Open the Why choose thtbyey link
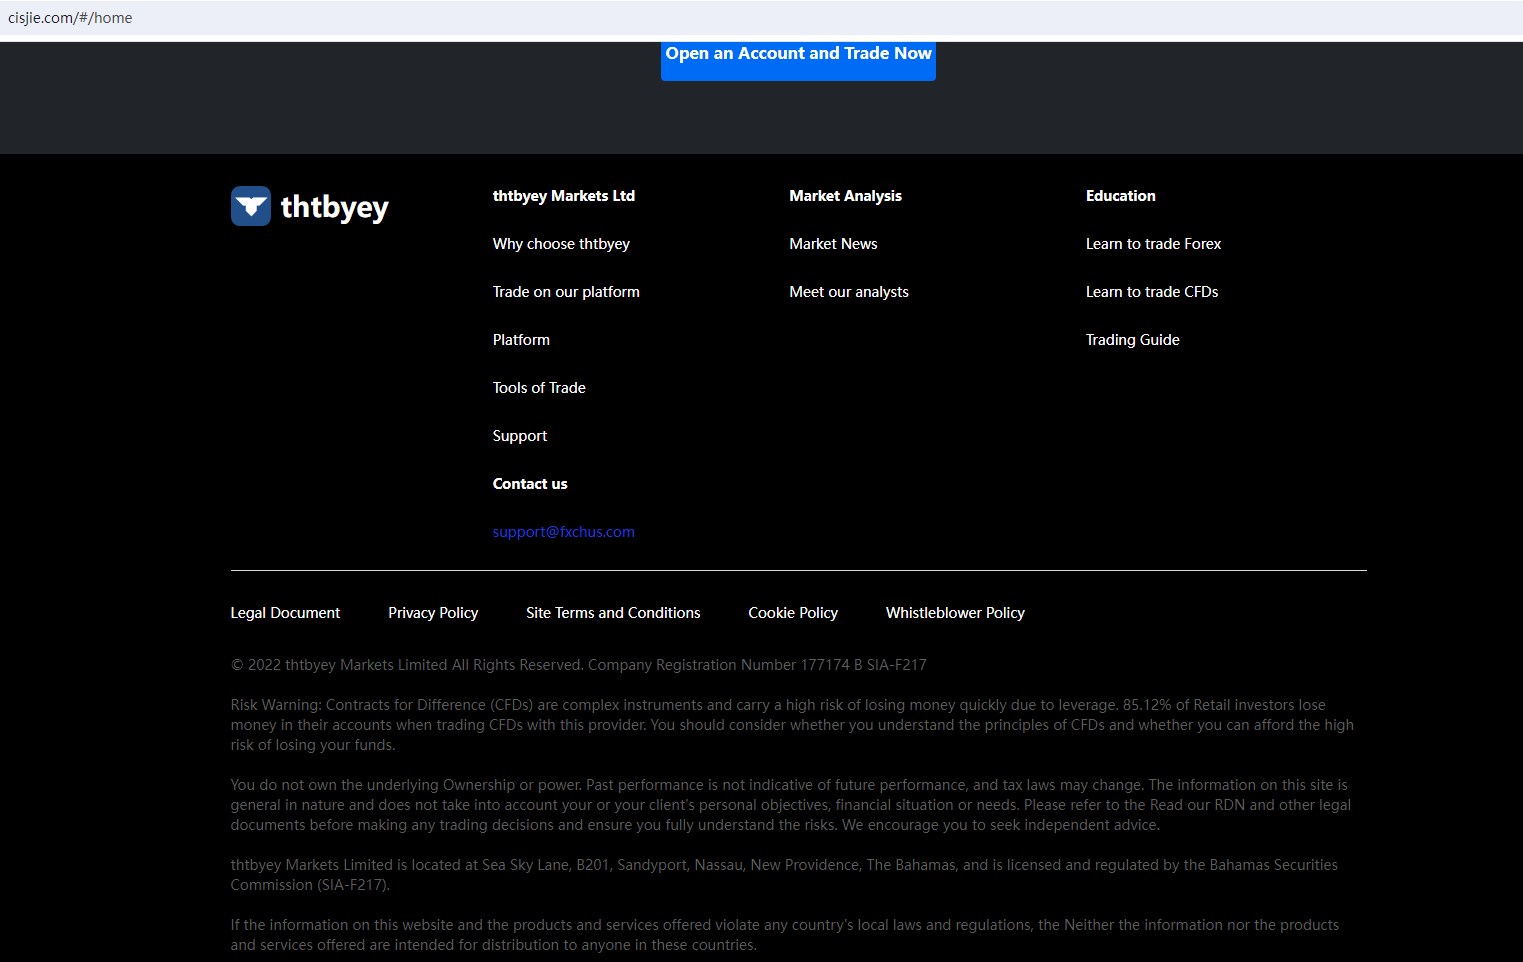Screen dimensions: 1523x962 click(561, 244)
